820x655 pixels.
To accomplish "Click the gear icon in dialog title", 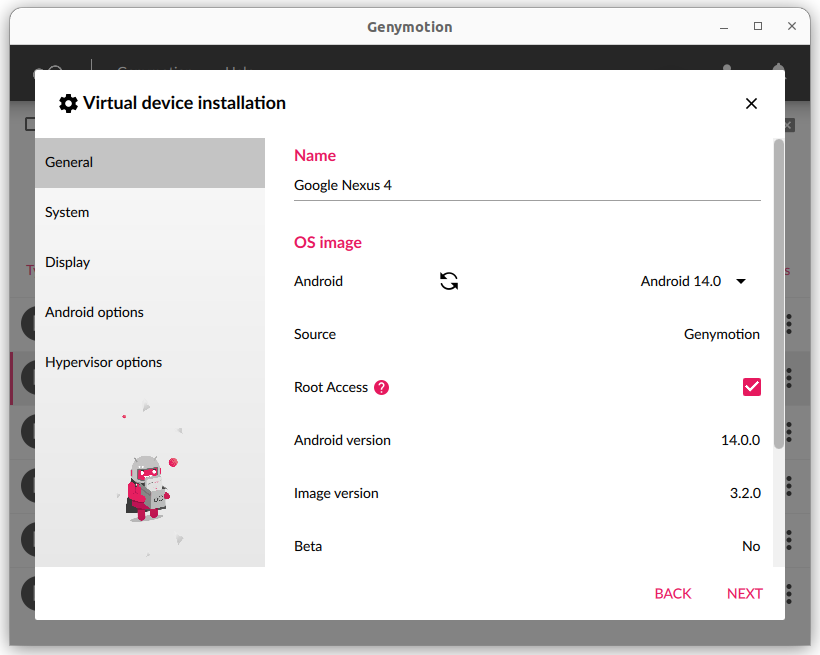I will (68, 104).
